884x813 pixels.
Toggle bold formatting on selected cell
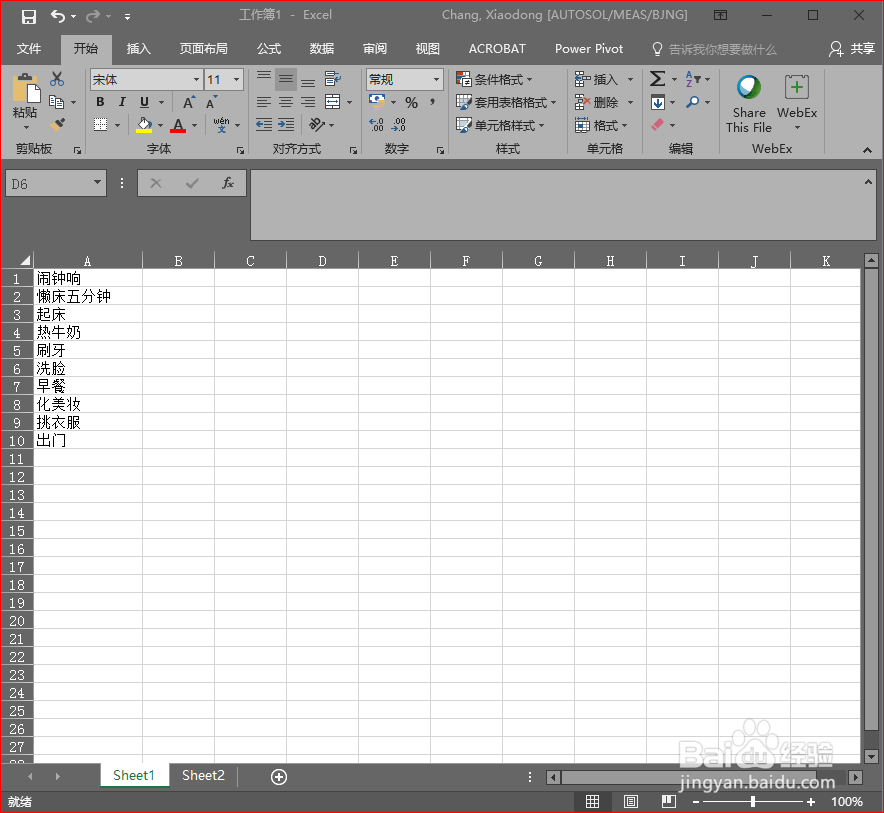(x=99, y=101)
